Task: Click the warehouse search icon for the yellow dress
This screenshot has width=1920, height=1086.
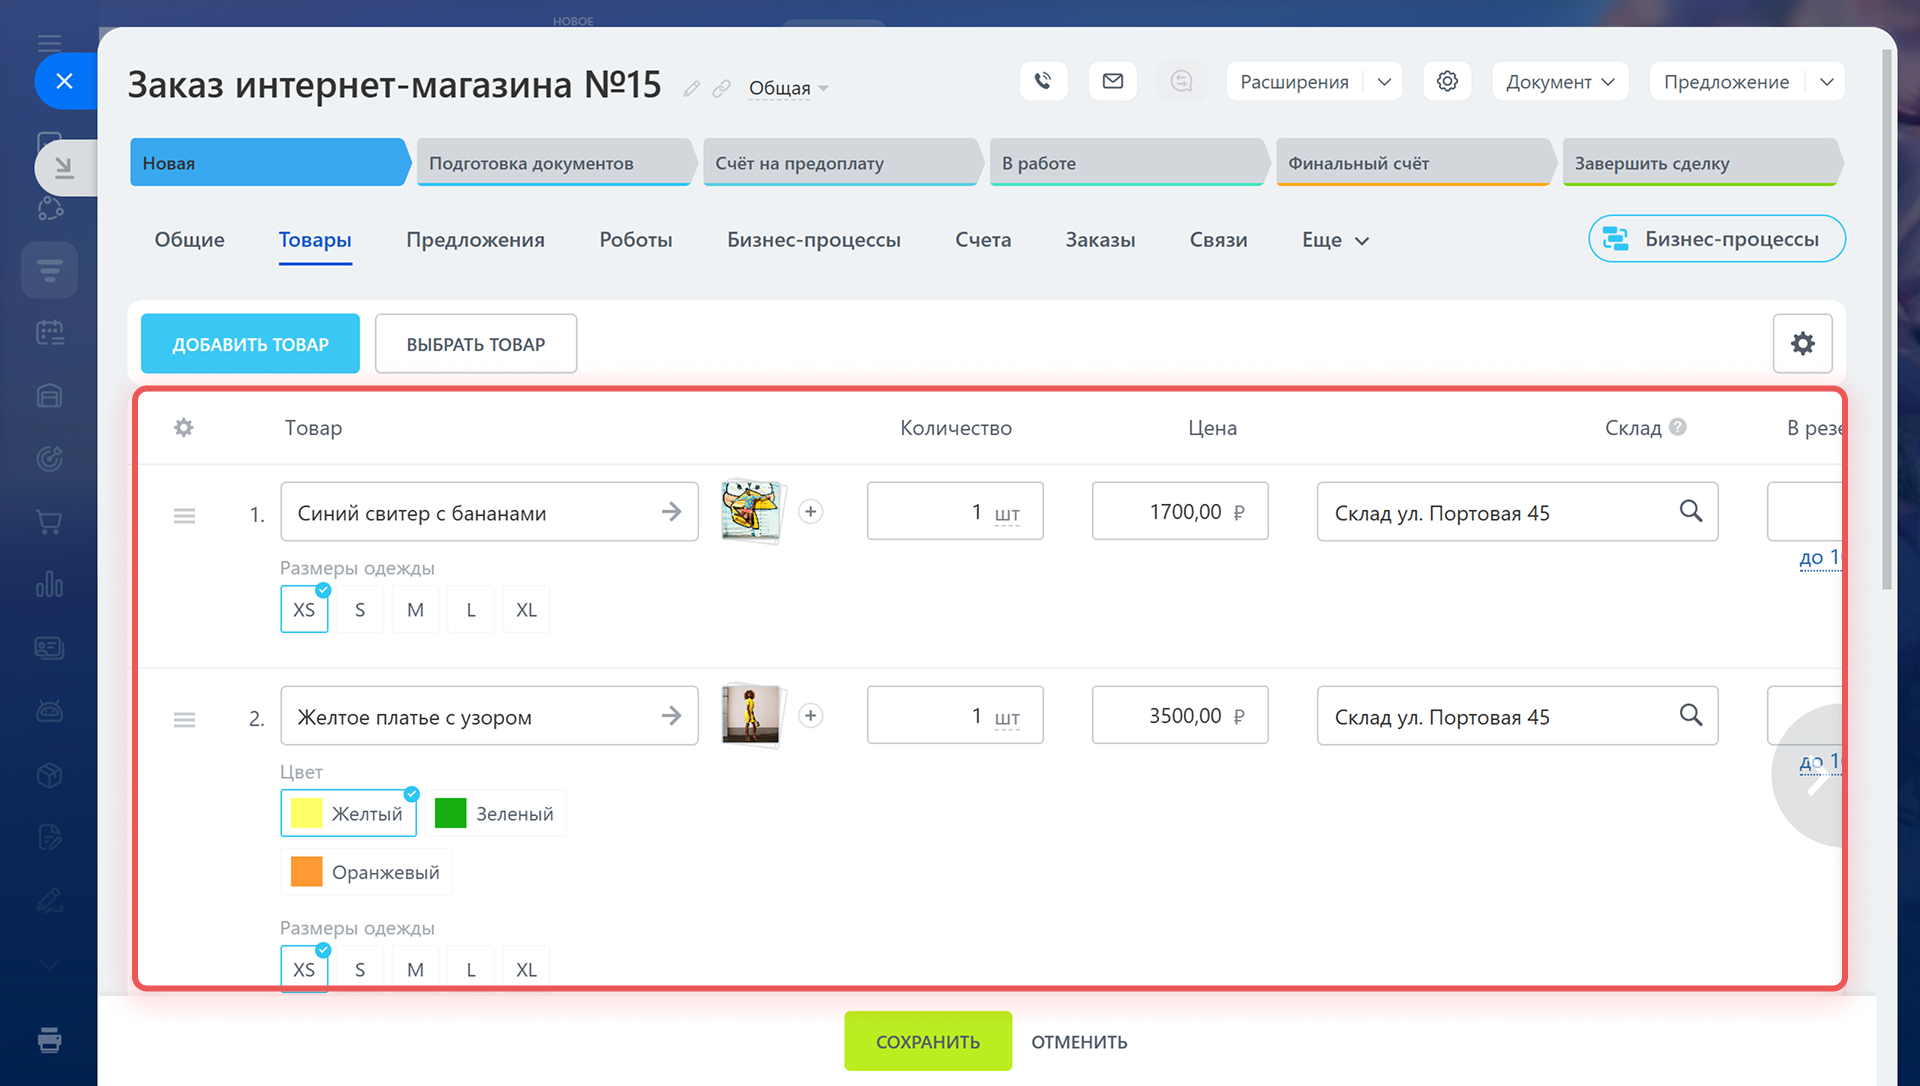Action: pyautogui.click(x=1690, y=715)
